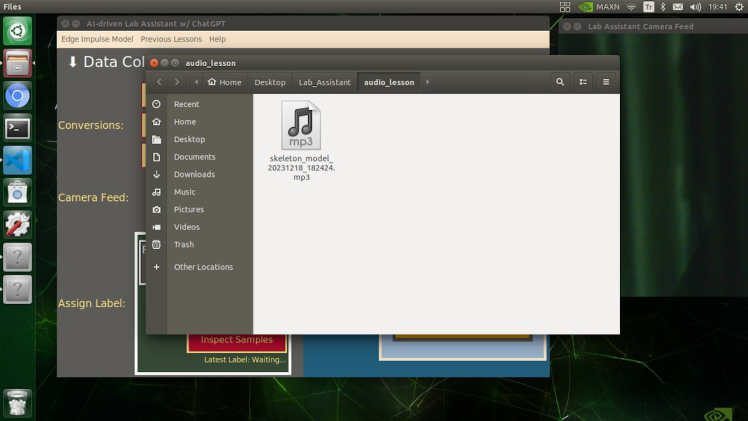
Task: Click the Pictures camera icon in sidebar
Action: pos(156,210)
